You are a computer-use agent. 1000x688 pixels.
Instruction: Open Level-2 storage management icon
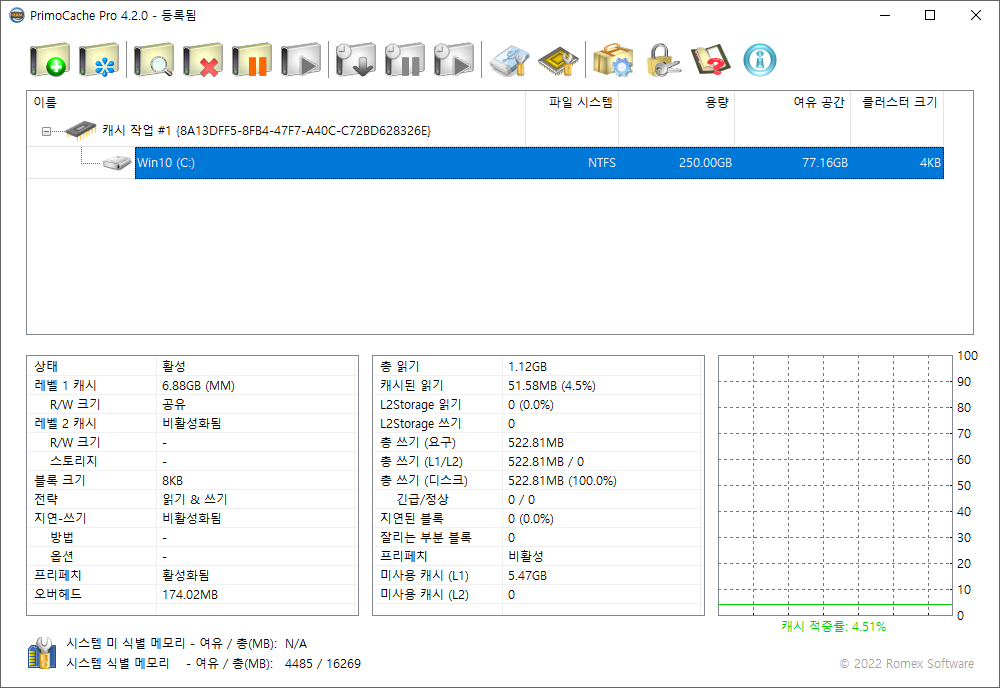point(509,60)
